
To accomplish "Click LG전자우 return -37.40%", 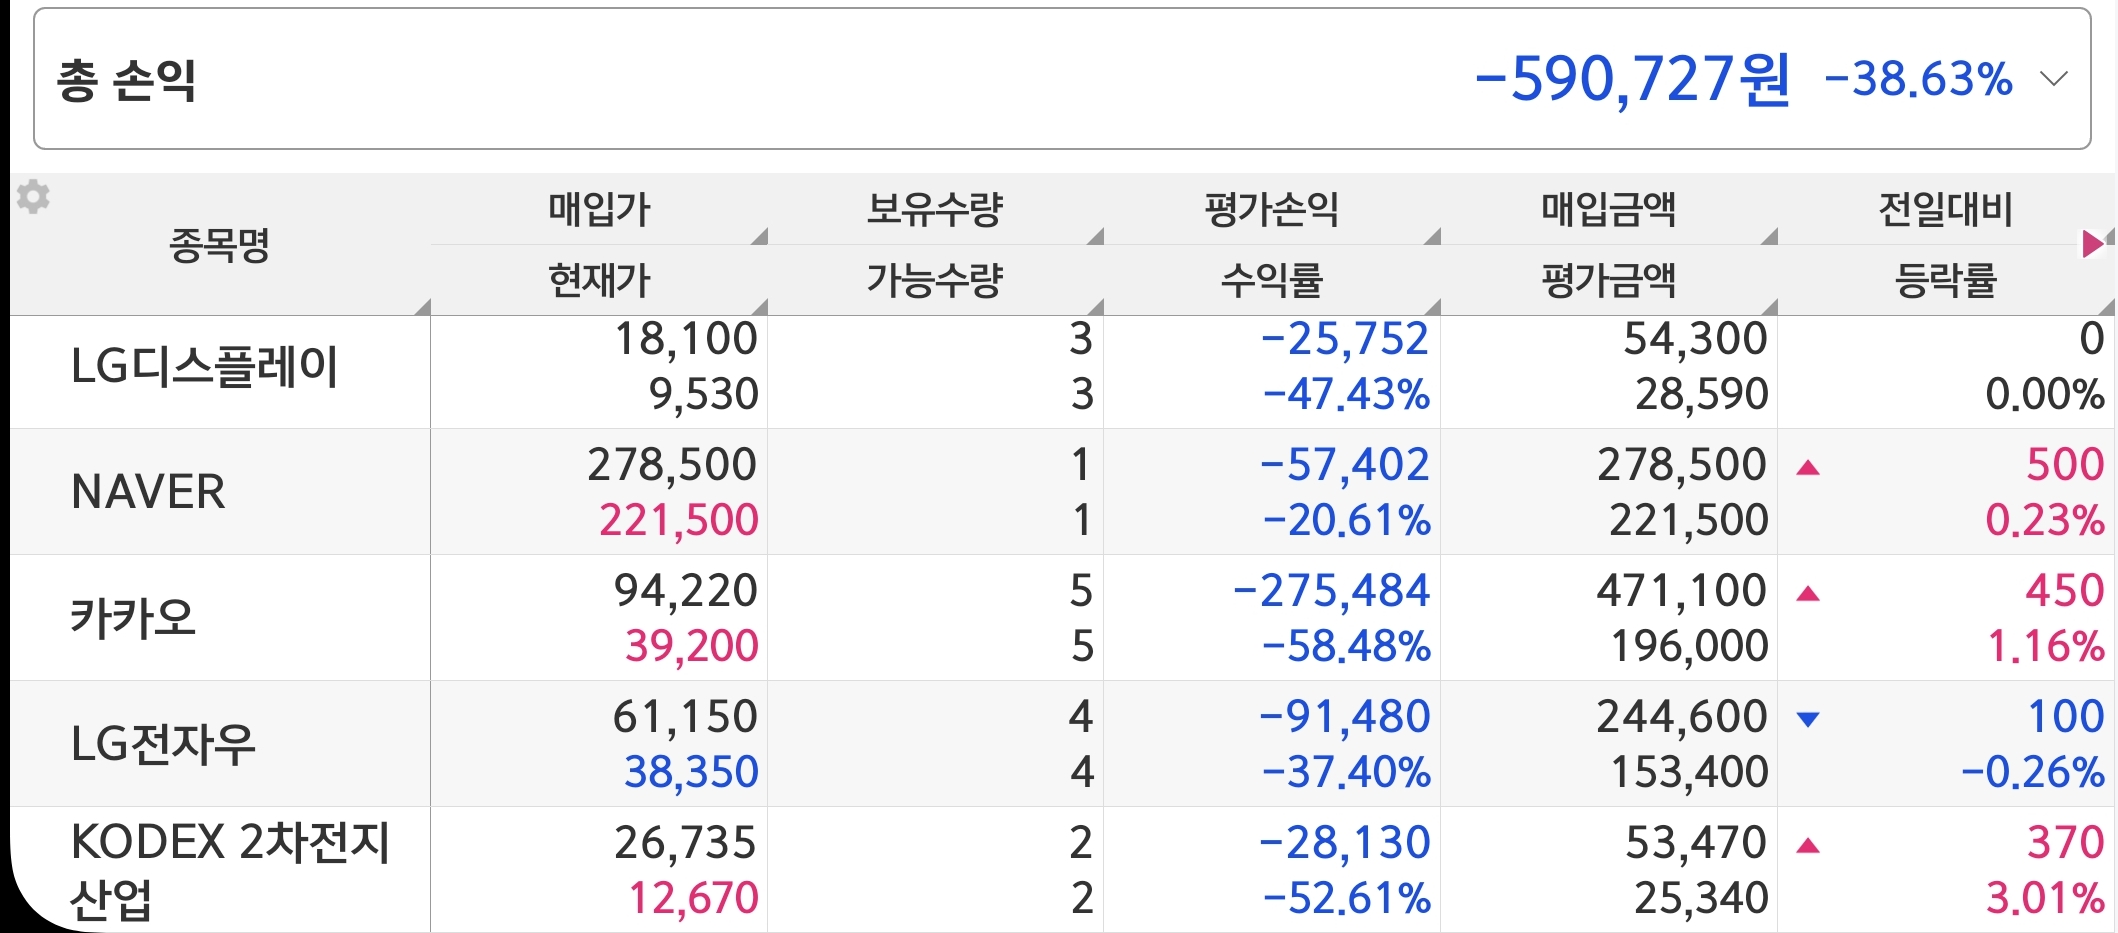I will (1347, 772).
